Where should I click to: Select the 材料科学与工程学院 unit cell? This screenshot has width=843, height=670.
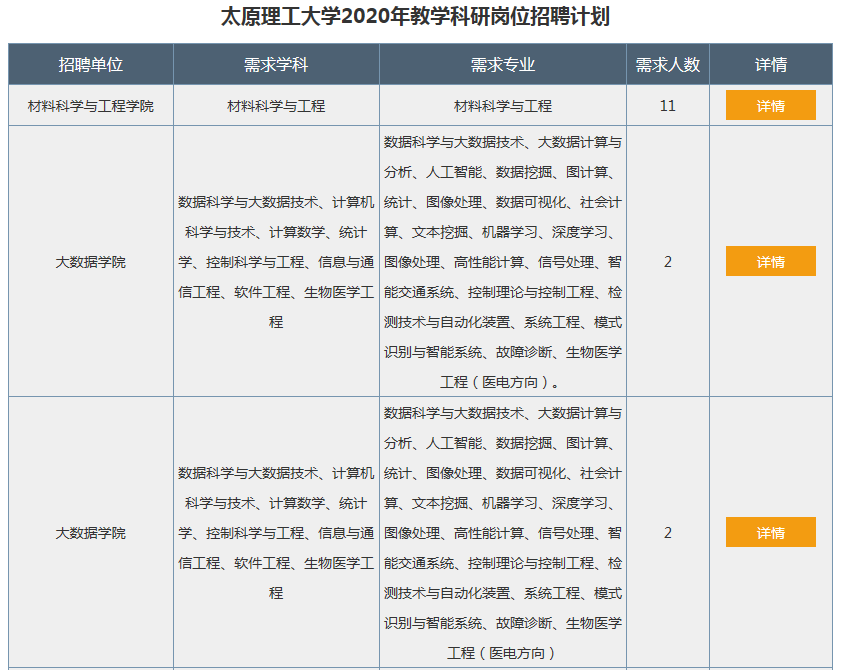[x=91, y=106]
